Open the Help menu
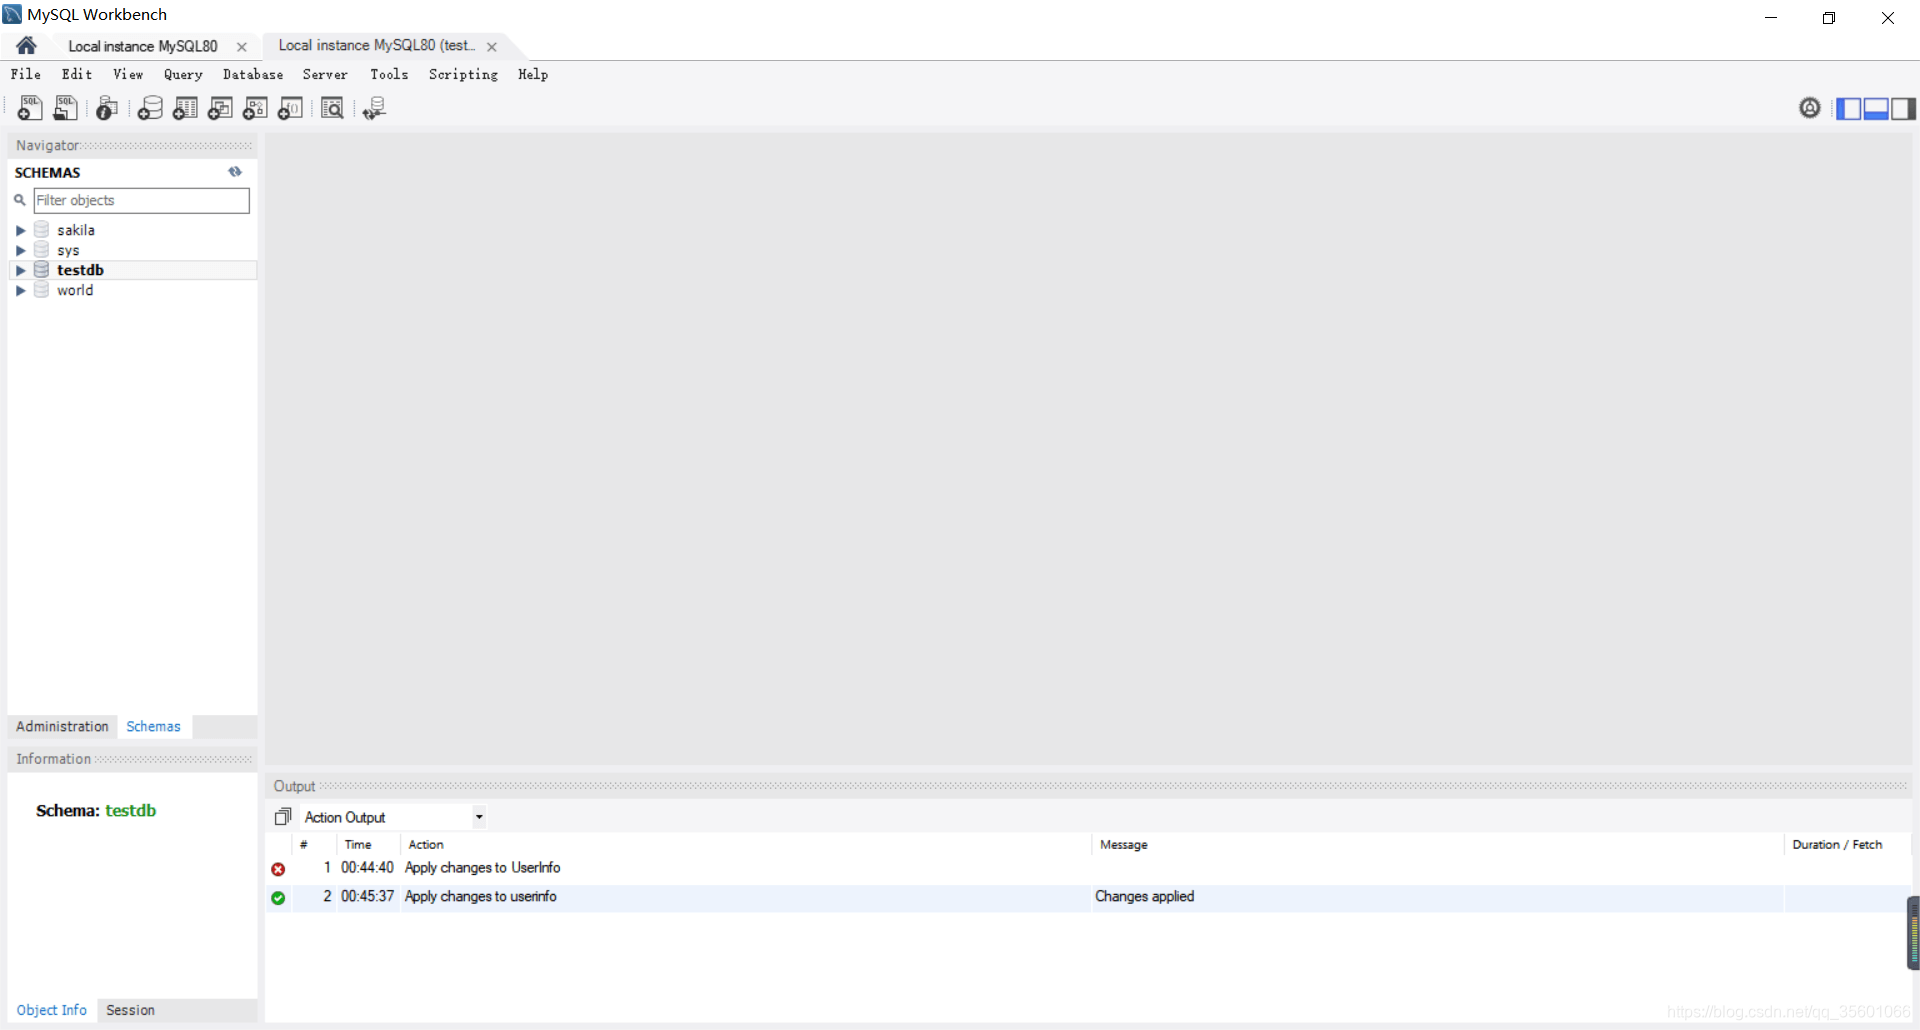The height and width of the screenshot is (1030, 1920). pyautogui.click(x=533, y=74)
